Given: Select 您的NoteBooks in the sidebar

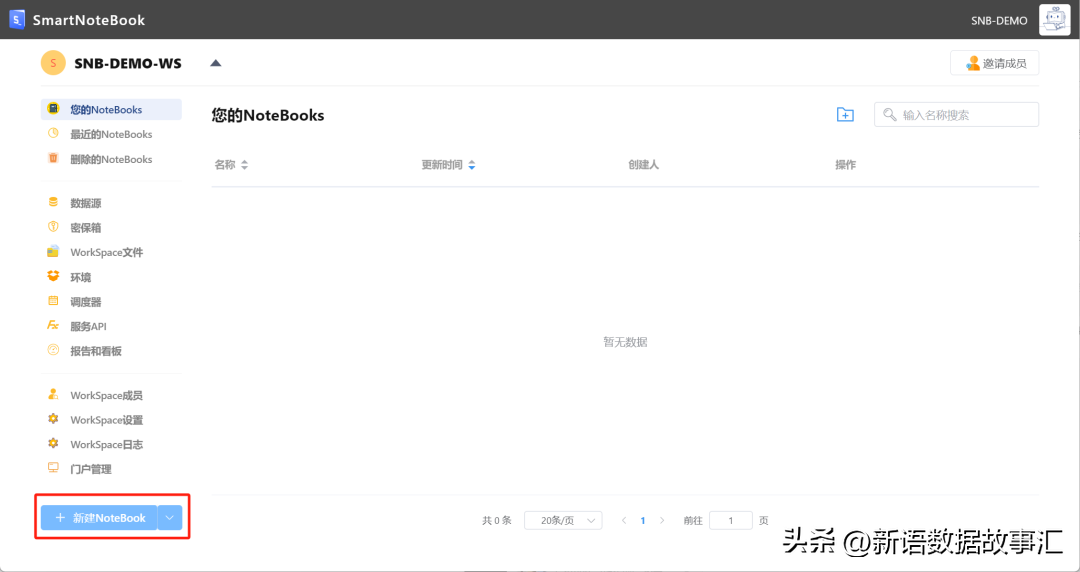Looking at the screenshot, I should pos(106,110).
